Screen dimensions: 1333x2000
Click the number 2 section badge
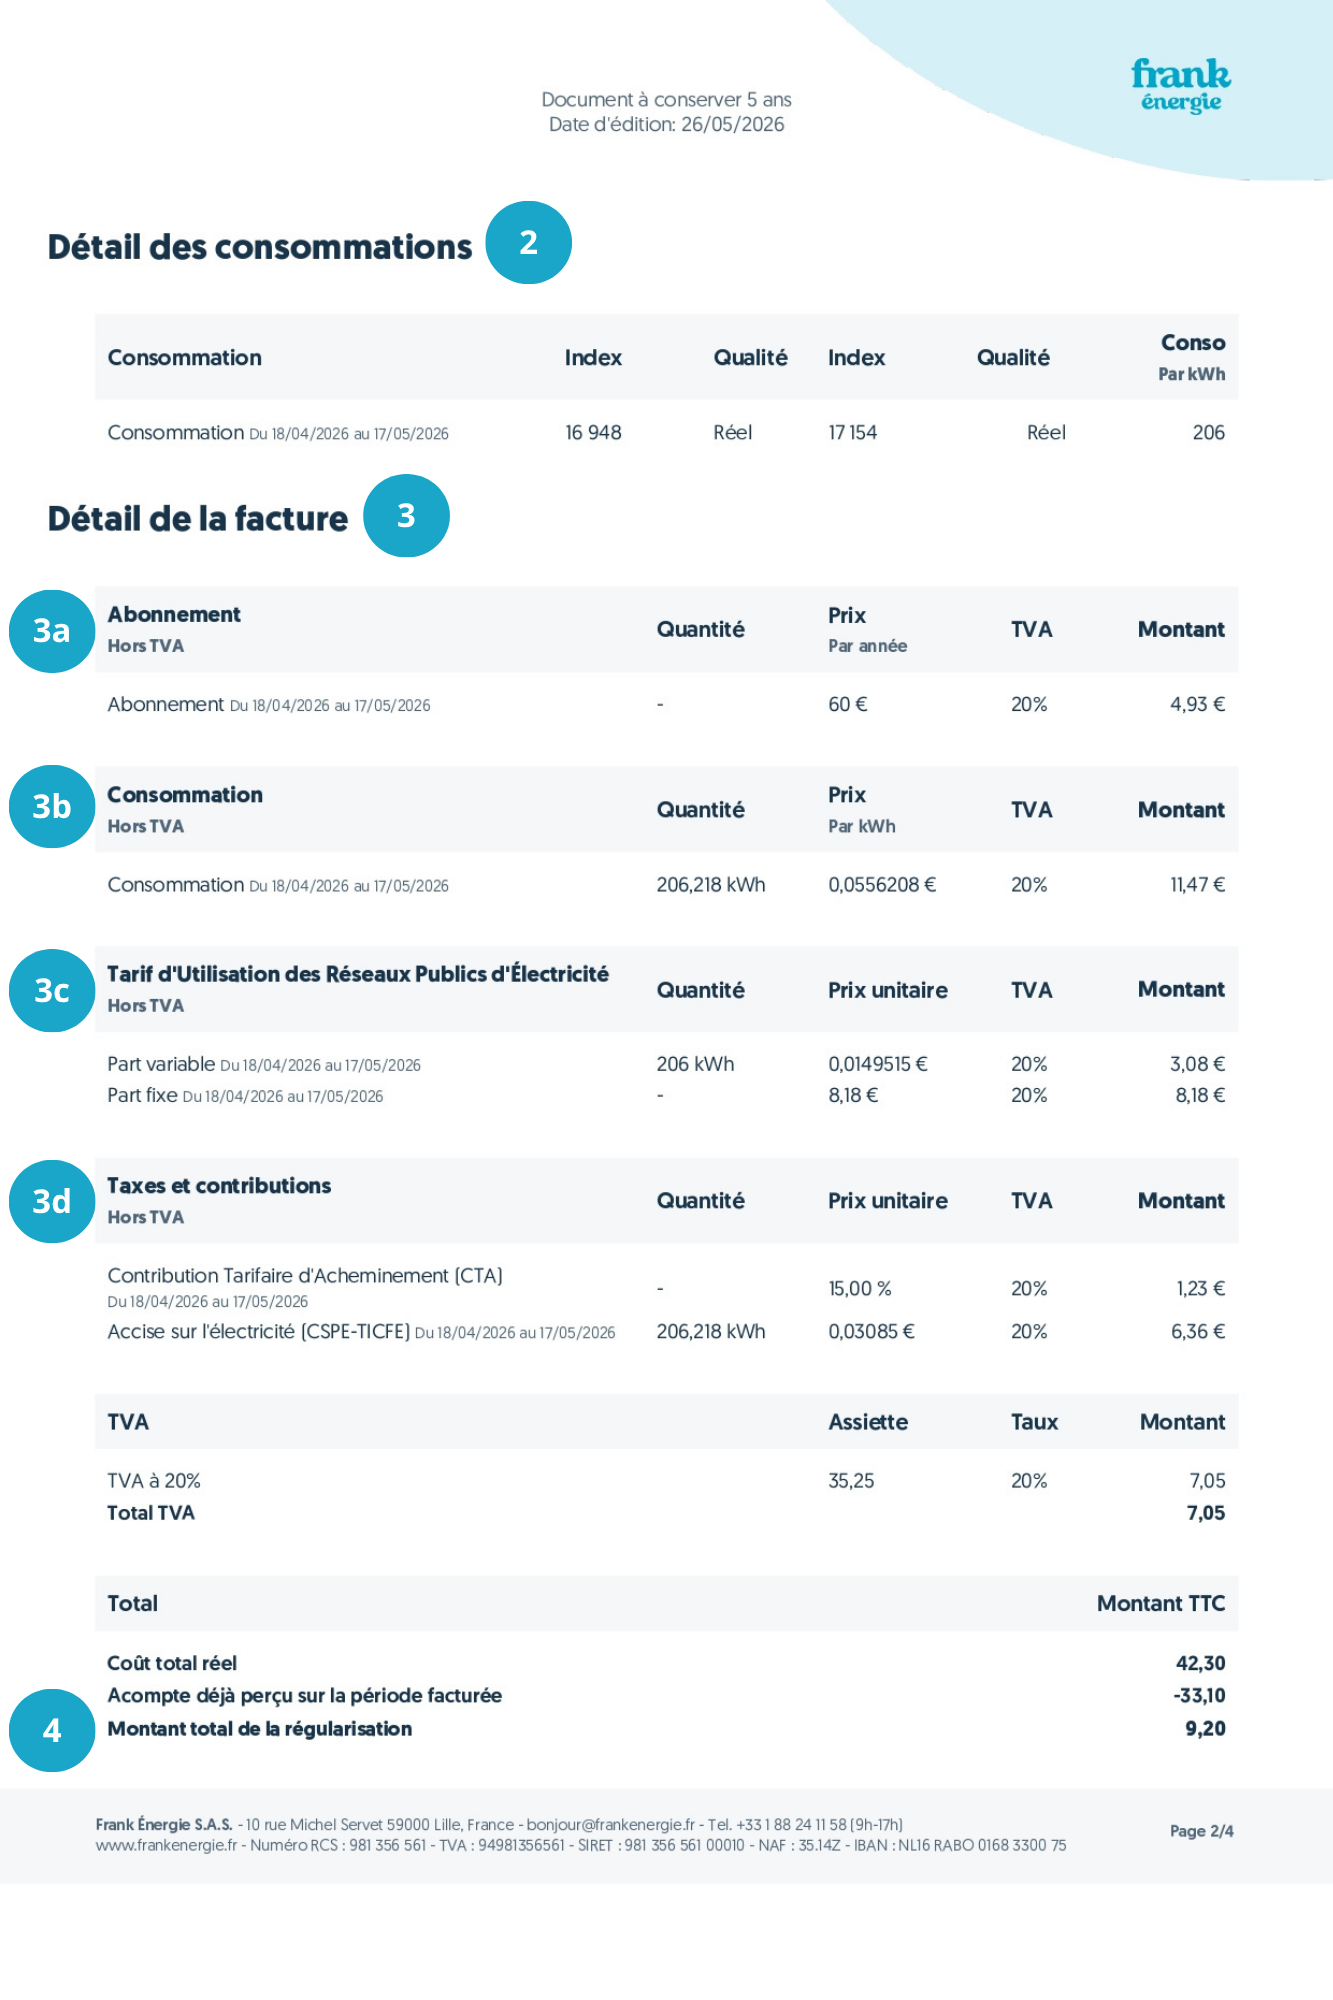pos(528,243)
